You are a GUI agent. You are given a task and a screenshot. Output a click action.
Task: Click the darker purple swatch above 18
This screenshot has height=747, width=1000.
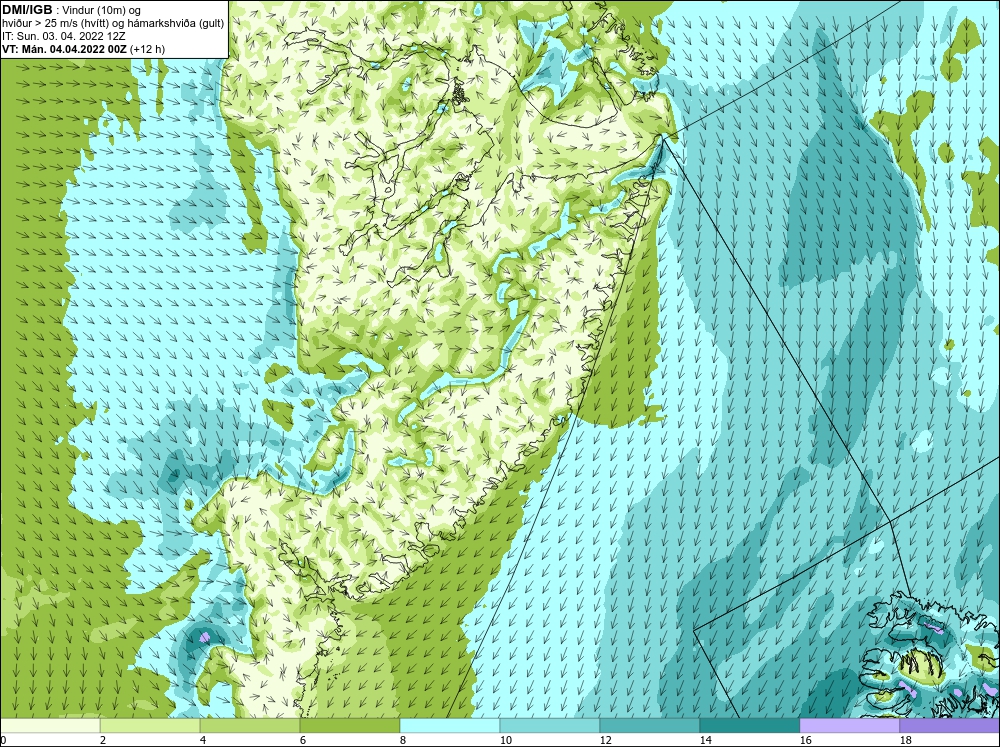(950, 726)
